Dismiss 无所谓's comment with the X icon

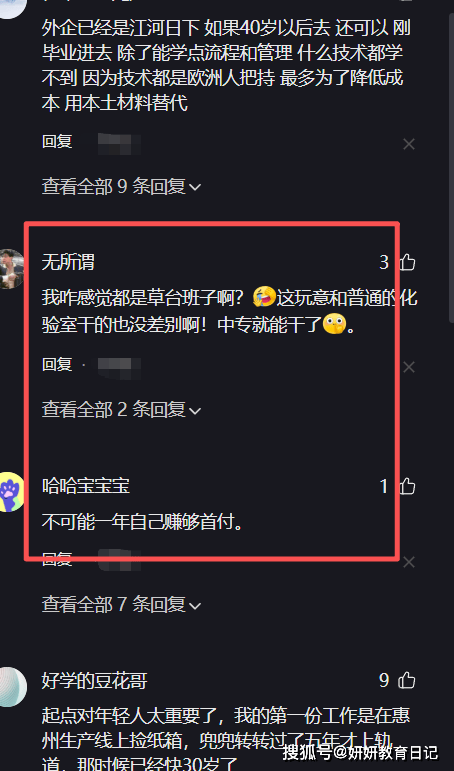click(x=409, y=367)
